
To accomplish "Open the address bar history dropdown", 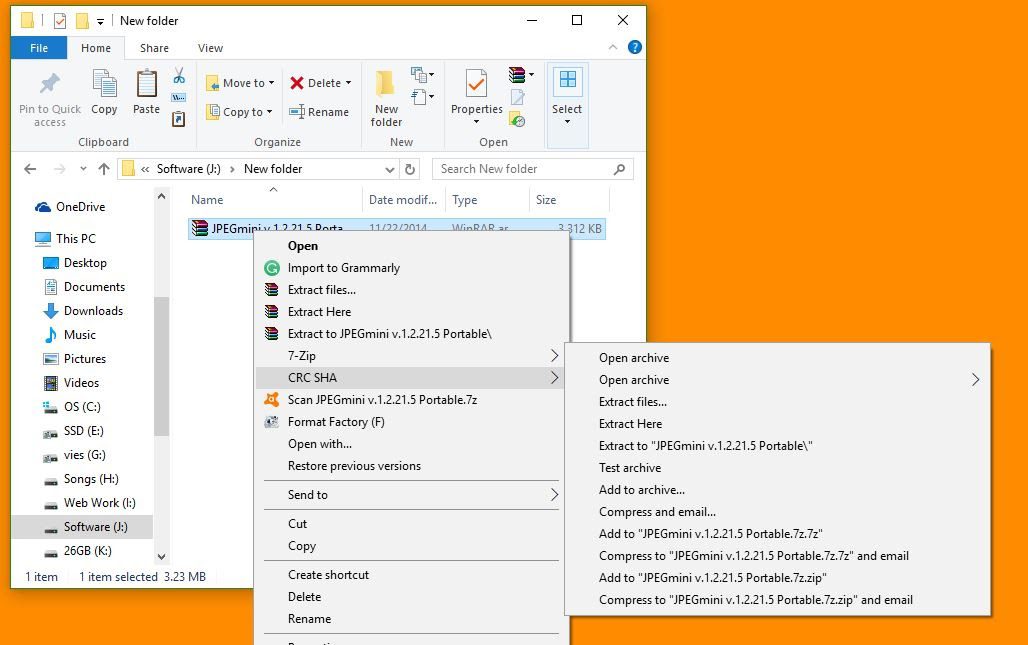I will 390,169.
